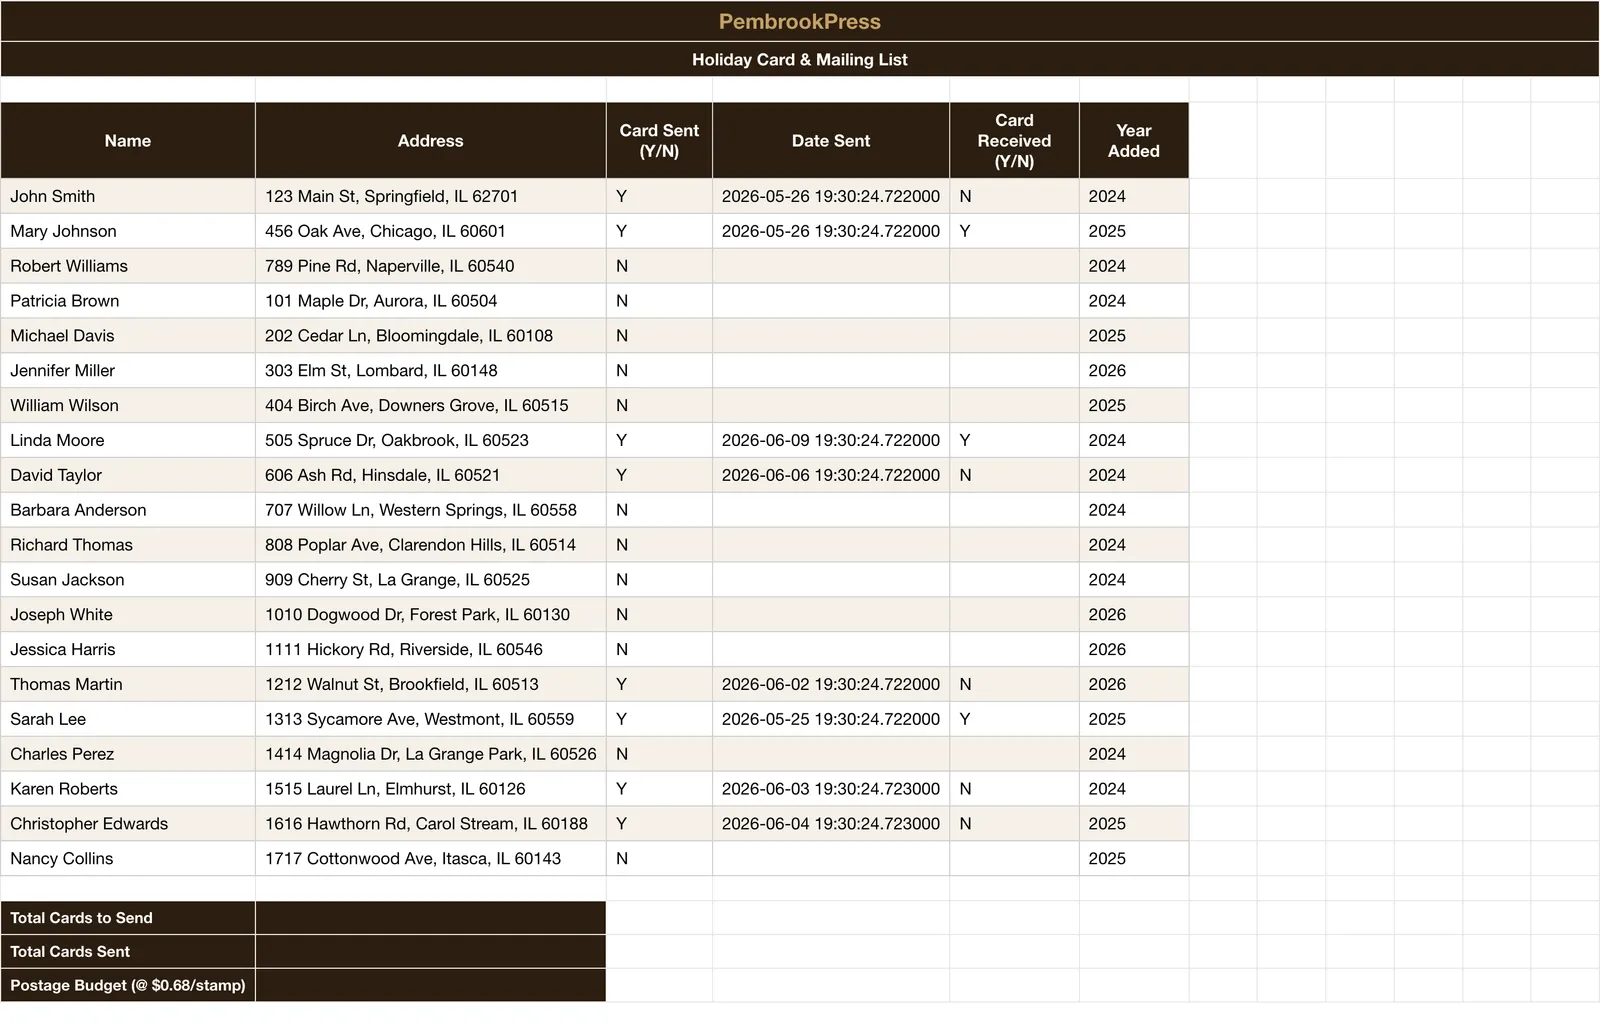
Task: Select the PembrookPress title cell
Action: point(800,21)
